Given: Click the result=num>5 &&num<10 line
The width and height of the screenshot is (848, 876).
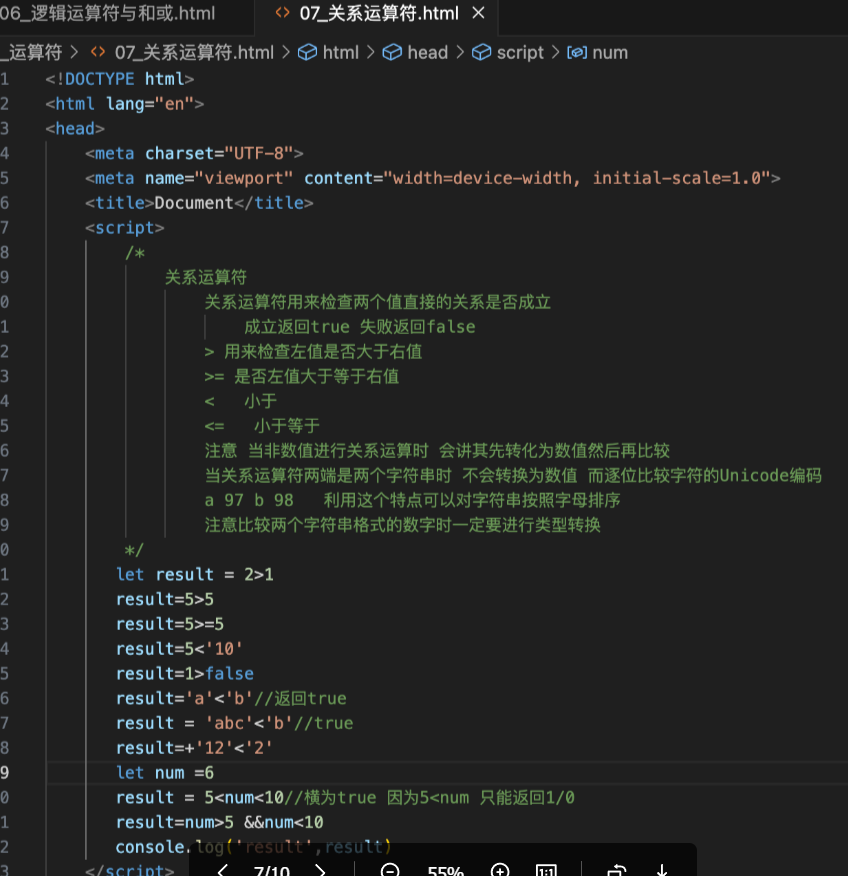Looking at the screenshot, I should click(220, 822).
